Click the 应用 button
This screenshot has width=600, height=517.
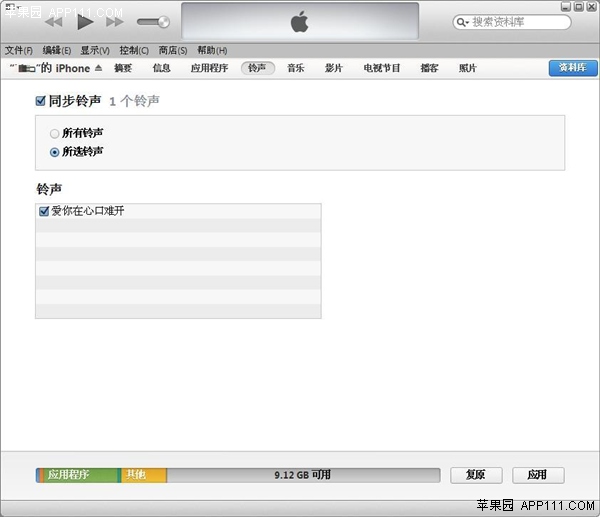point(538,475)
